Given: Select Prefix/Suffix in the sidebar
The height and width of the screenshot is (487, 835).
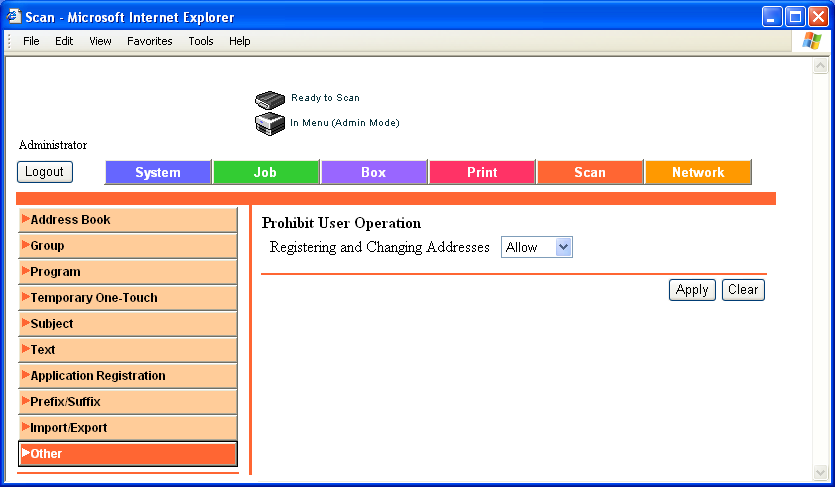Looking at the screenshot, I should click(128, 402).
